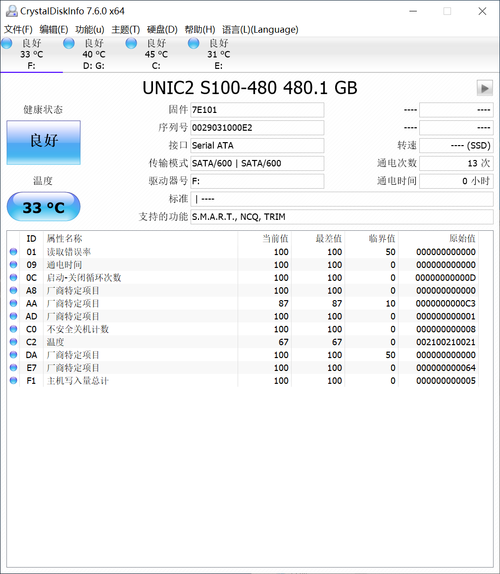Switch to the 31 °C E: drive tab
The height and width of the screenshot is (574, 500).
click(x=219, y=54)
